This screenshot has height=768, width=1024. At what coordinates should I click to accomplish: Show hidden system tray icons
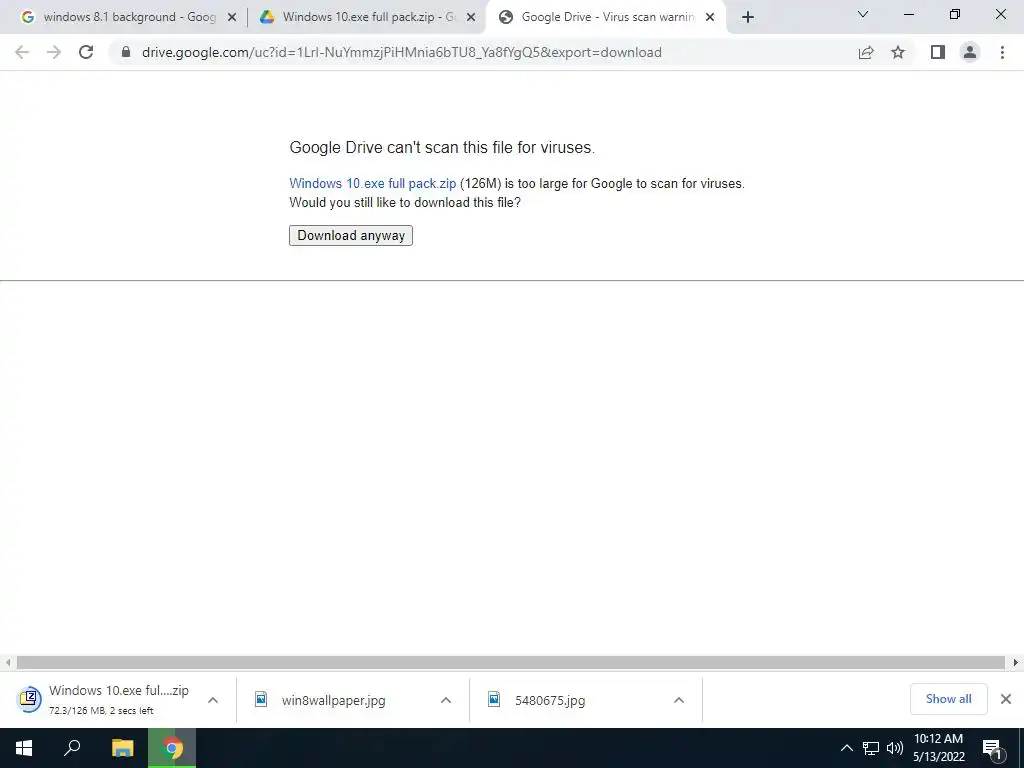[846, 748]
